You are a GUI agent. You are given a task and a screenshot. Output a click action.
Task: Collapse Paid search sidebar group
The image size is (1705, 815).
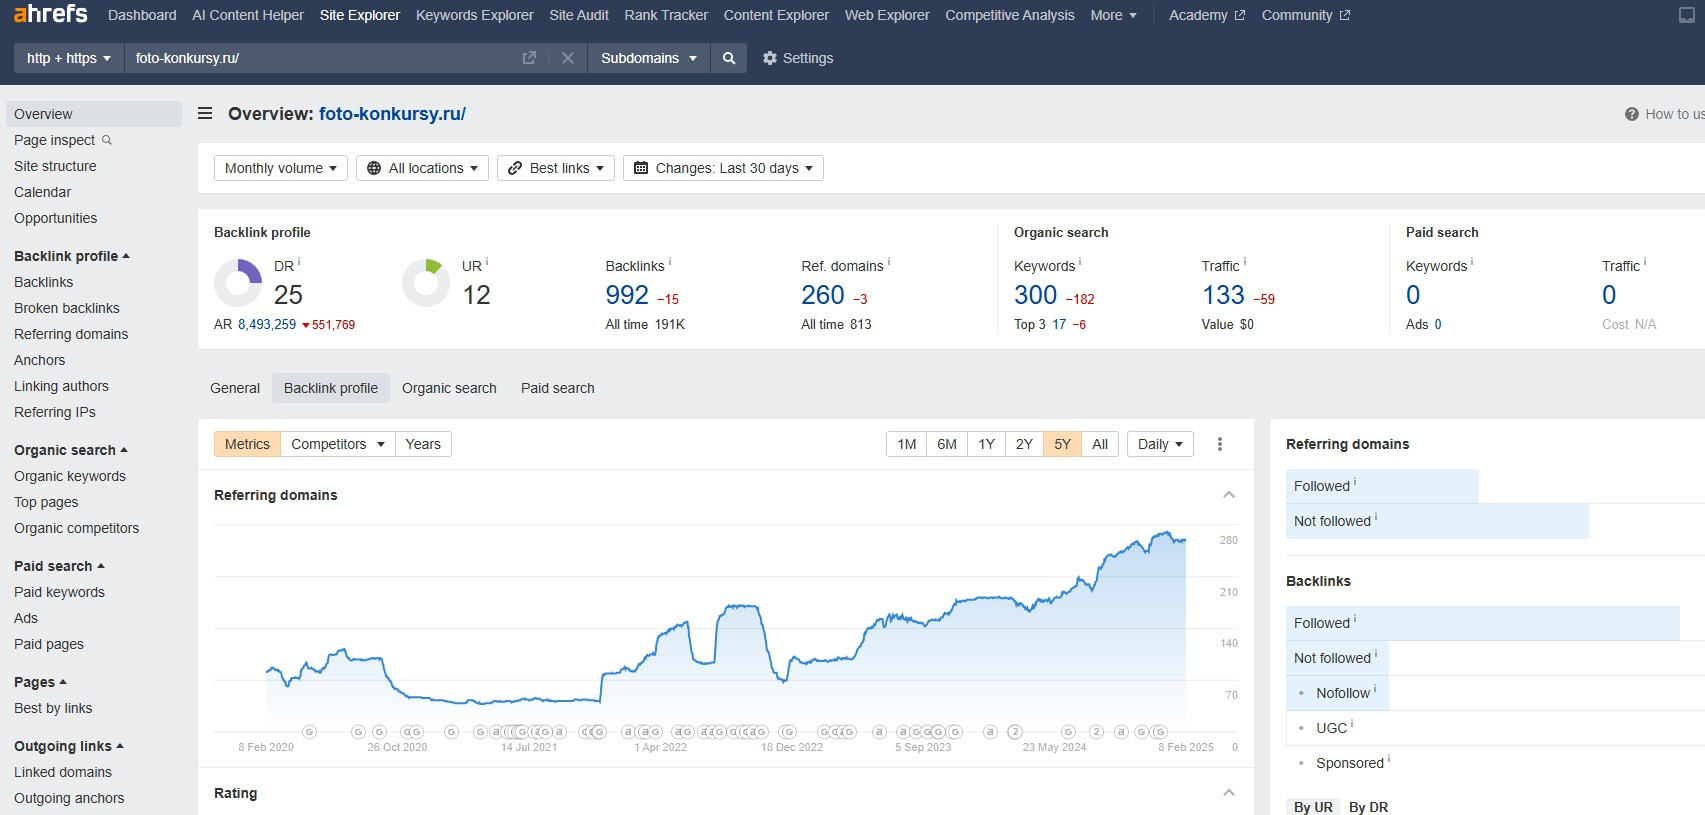pyautogui.click(x=59, y=566)
